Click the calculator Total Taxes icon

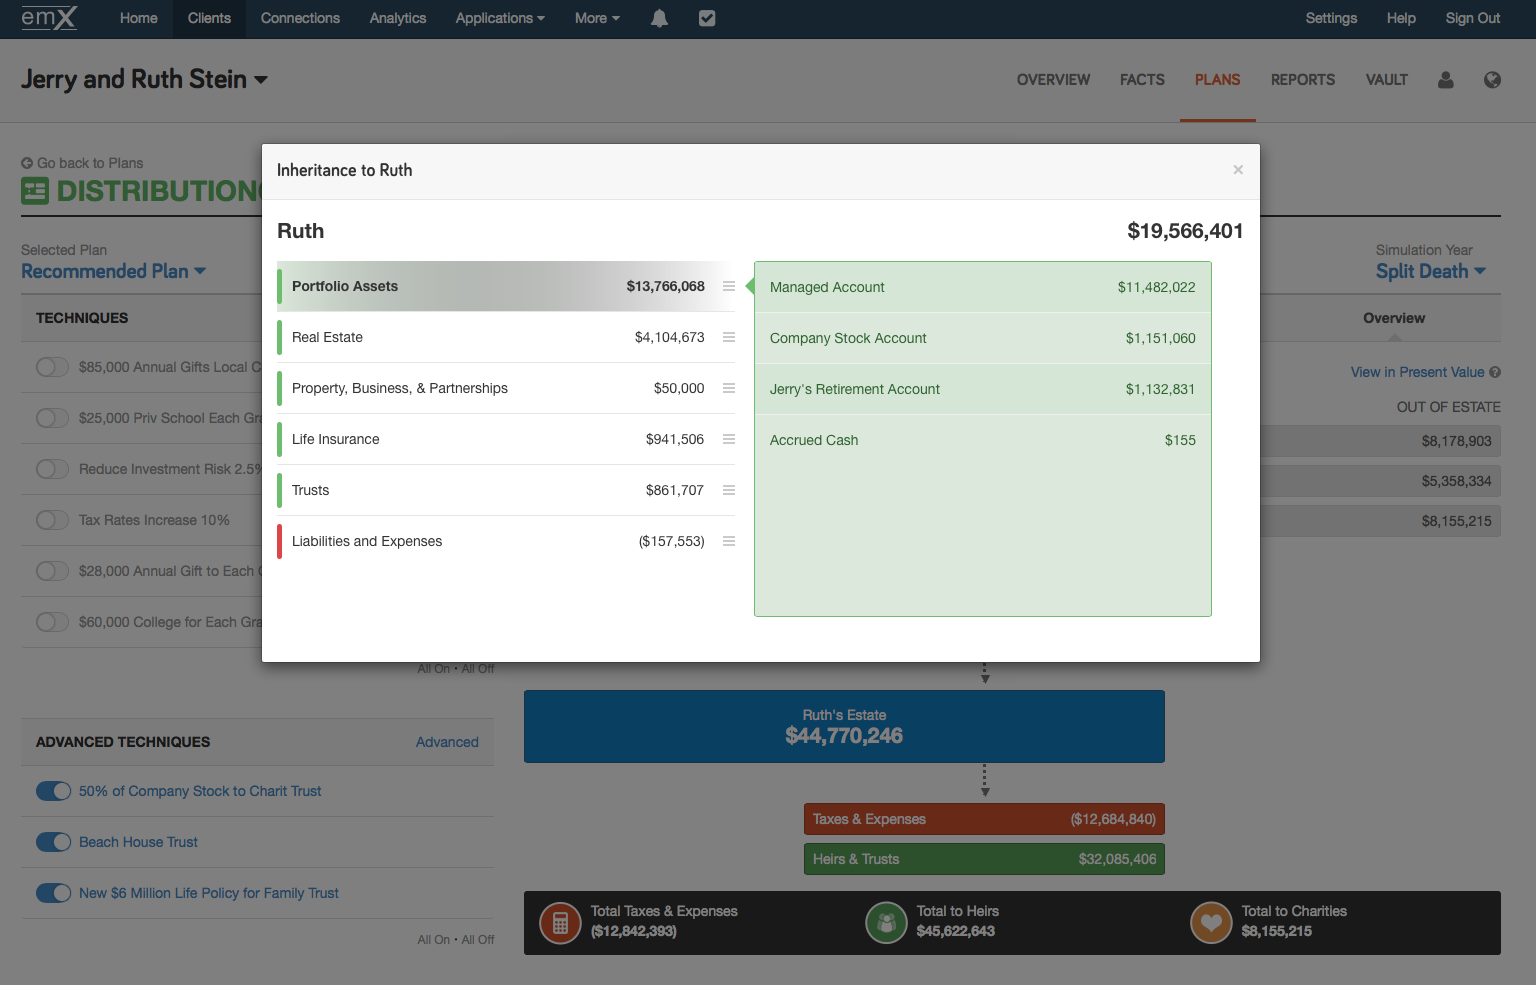[560, 923]
